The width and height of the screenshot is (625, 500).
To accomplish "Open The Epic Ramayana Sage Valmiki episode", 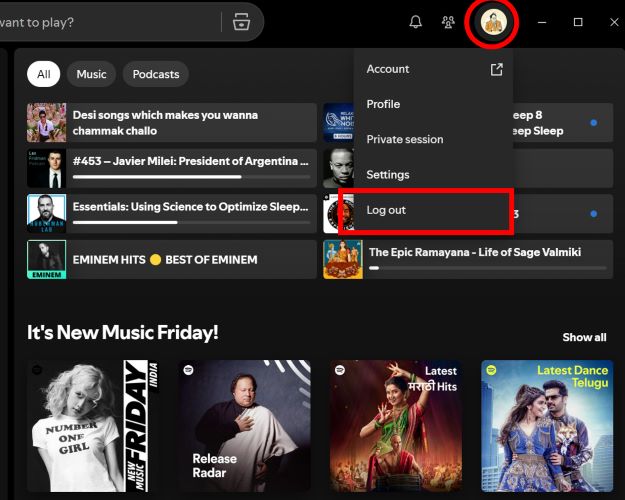I will pos(468,260).
